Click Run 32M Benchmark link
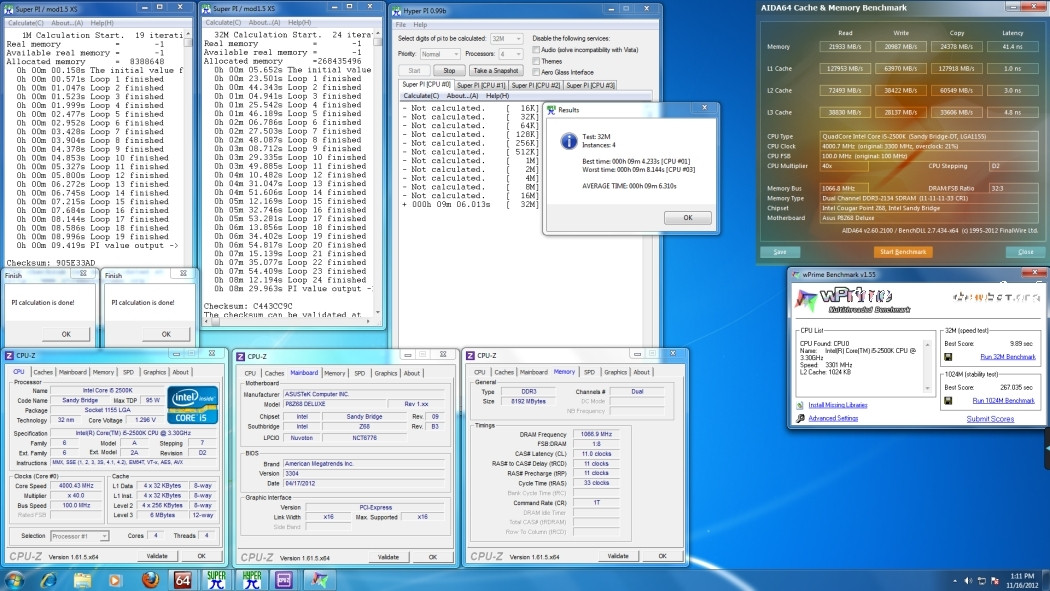Image resolution: width=1050 pixels, height=591 pixels. coord(1008,357)
